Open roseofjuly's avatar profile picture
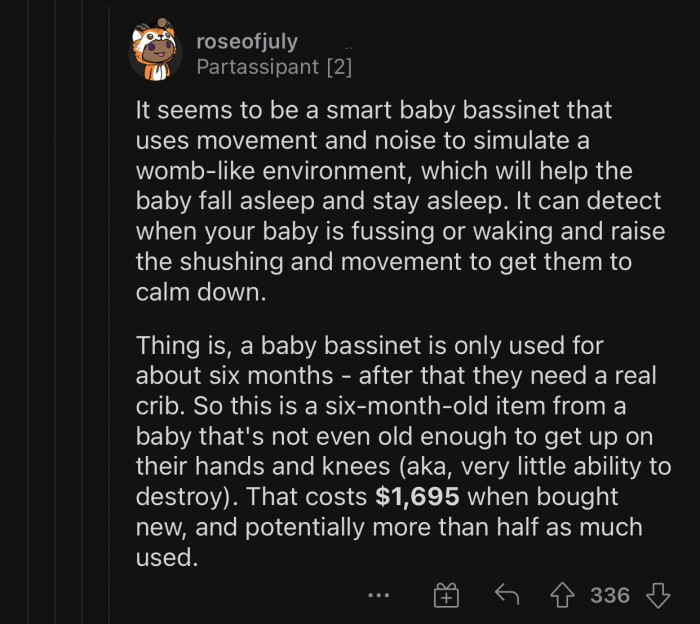 coord(155,50)
